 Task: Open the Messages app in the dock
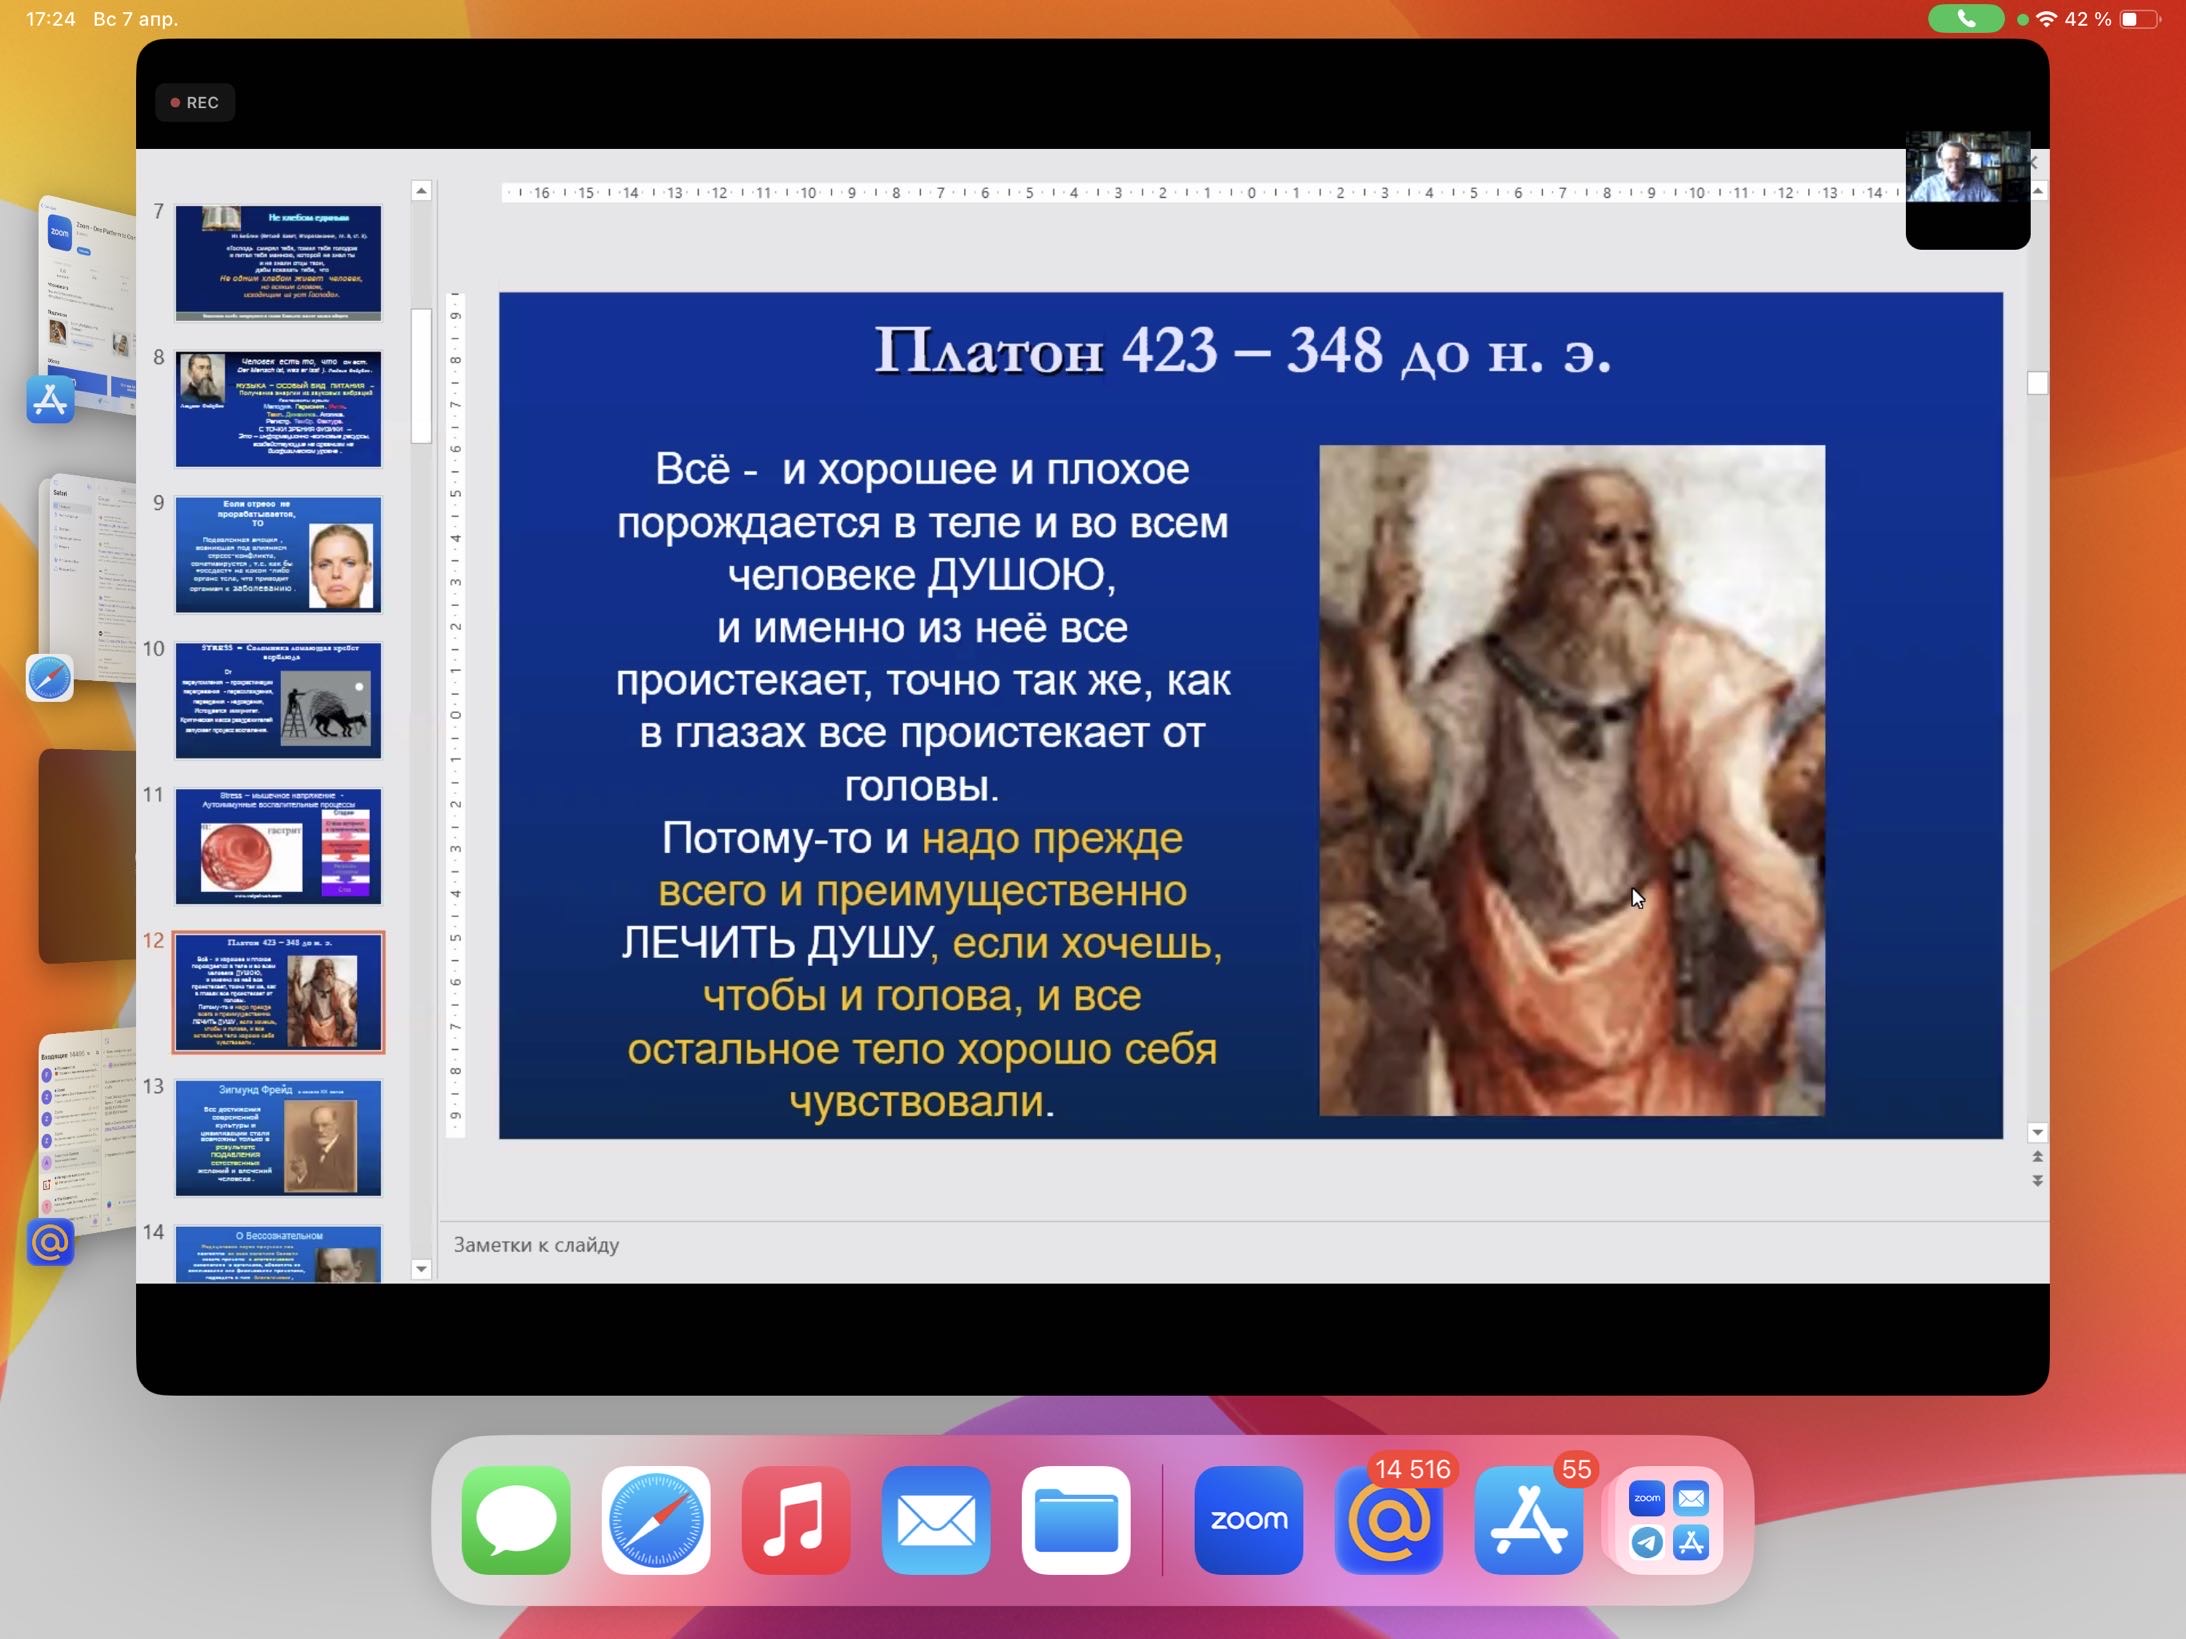[516, 1520]
